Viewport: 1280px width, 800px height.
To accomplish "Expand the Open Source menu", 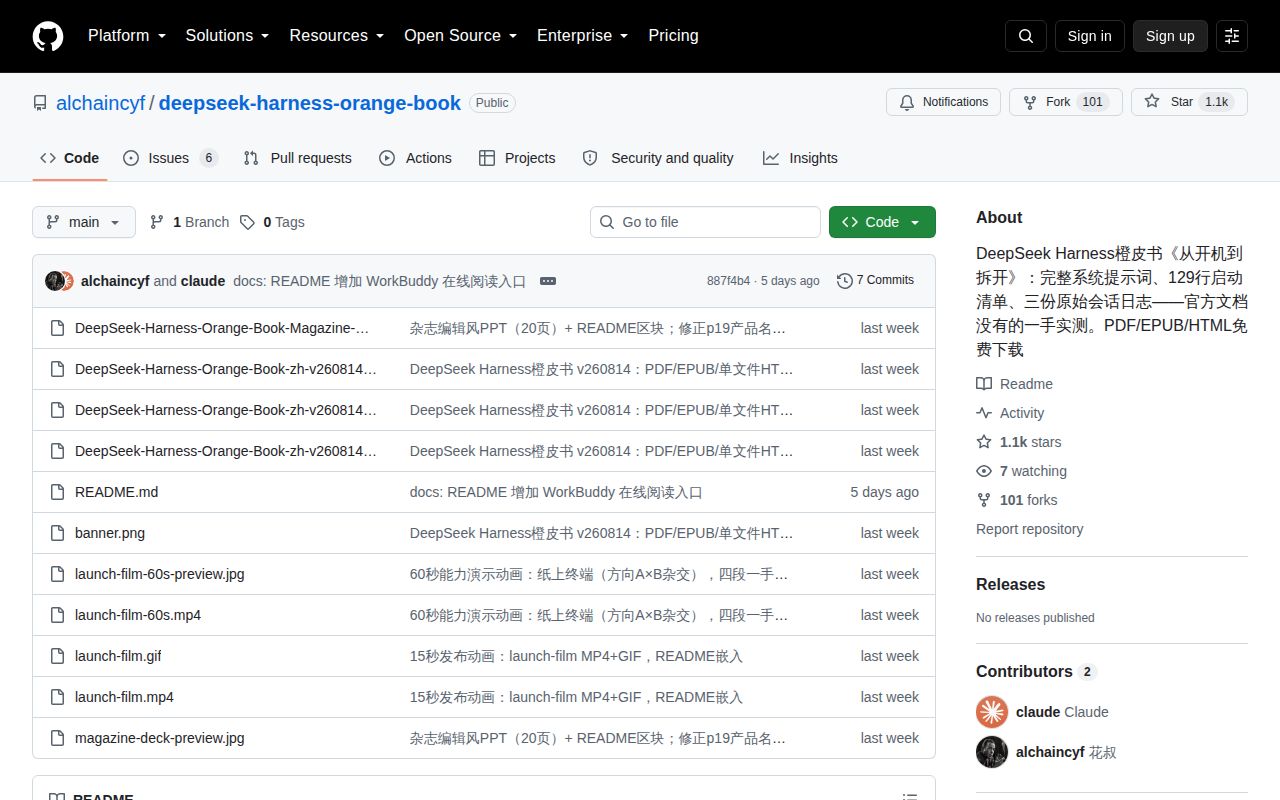I will [x=460, y=36].
